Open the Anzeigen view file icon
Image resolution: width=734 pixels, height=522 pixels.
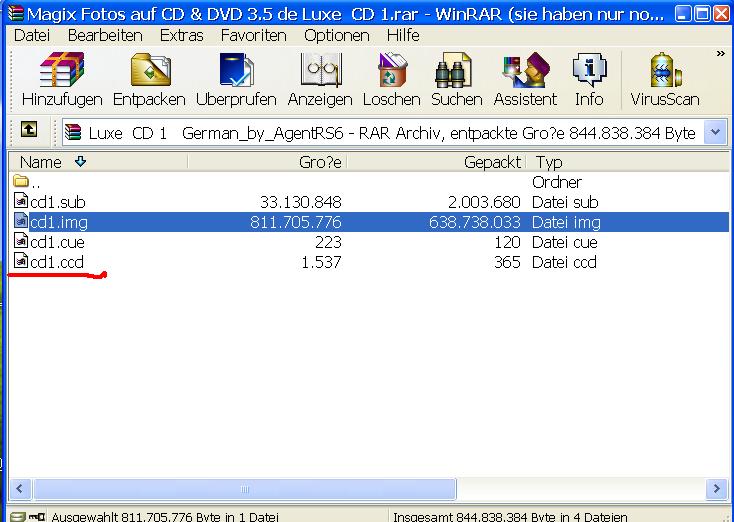click(321, 70)
